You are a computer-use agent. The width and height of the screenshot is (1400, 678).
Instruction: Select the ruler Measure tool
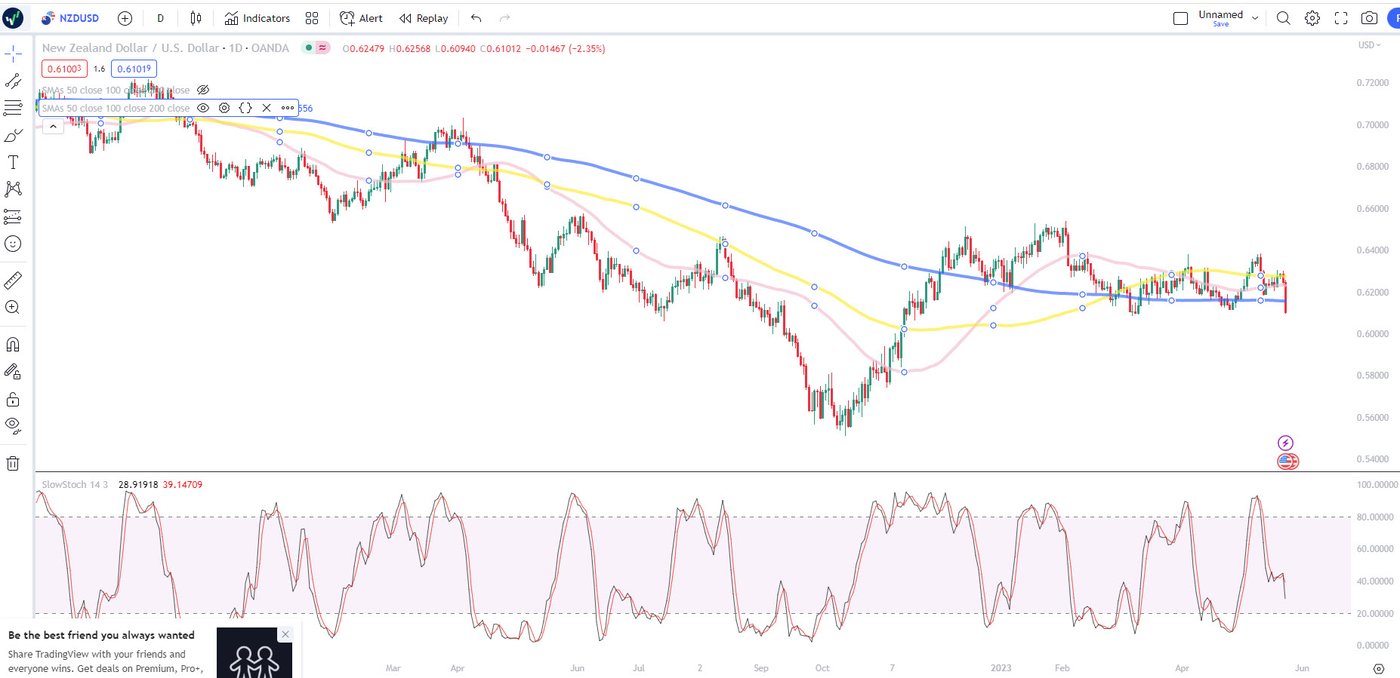click(x=13, y=281)
